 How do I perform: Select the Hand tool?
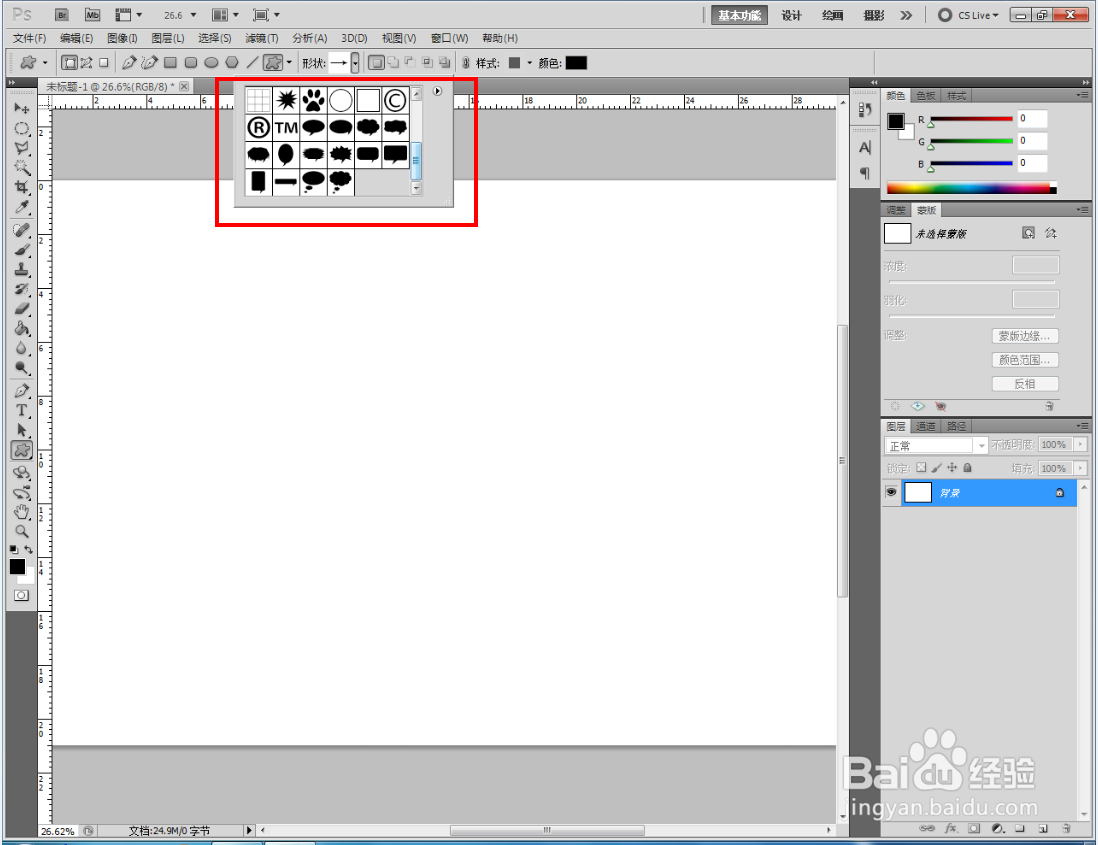22,512
